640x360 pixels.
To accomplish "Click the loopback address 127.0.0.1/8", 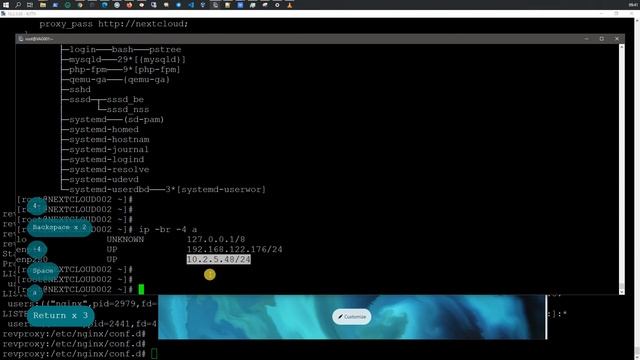I will click(x=216, y=240).
